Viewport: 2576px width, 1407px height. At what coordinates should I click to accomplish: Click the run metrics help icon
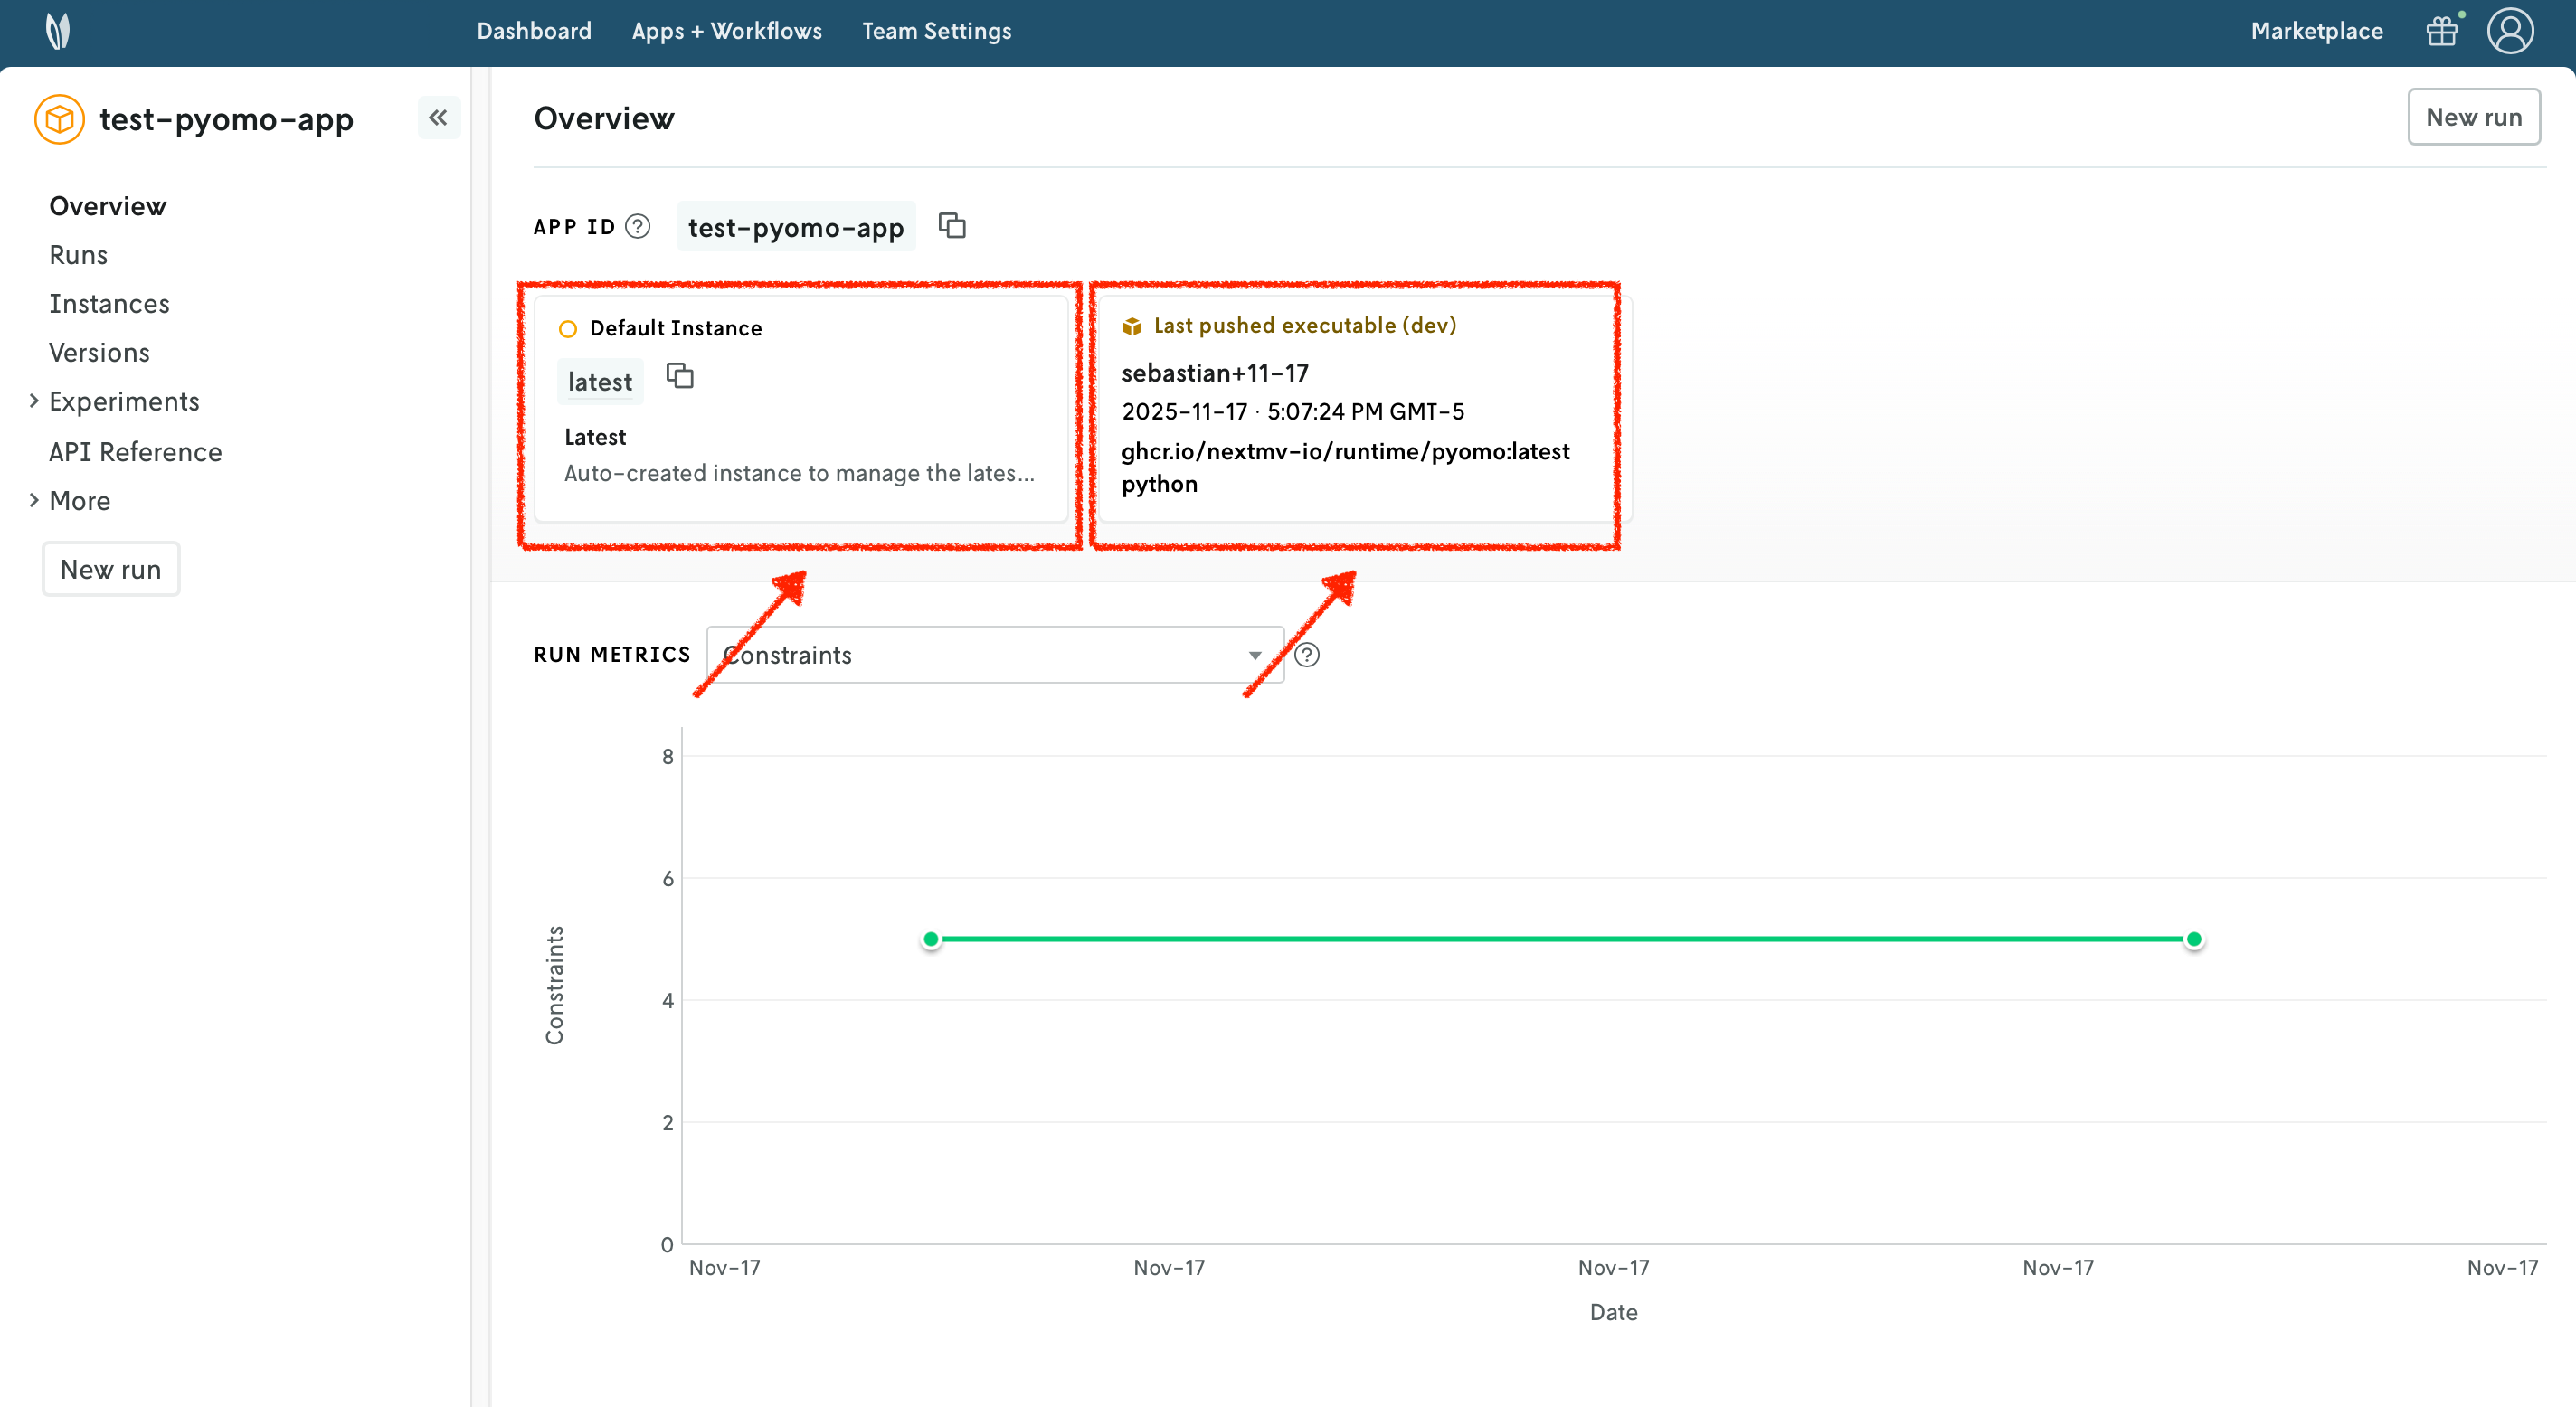[1307, 655]
